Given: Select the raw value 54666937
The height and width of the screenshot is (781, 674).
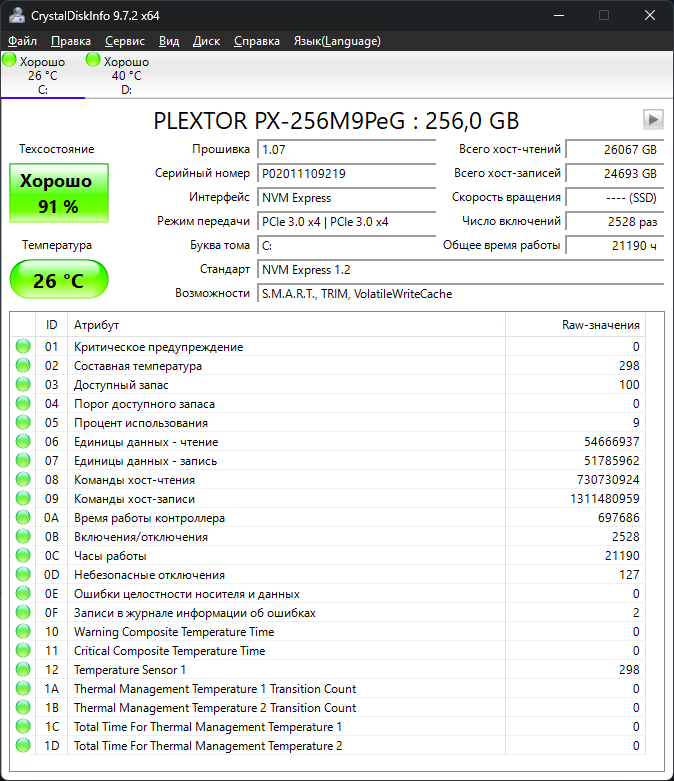Looking at the screenshot, I should pos(612,442).
